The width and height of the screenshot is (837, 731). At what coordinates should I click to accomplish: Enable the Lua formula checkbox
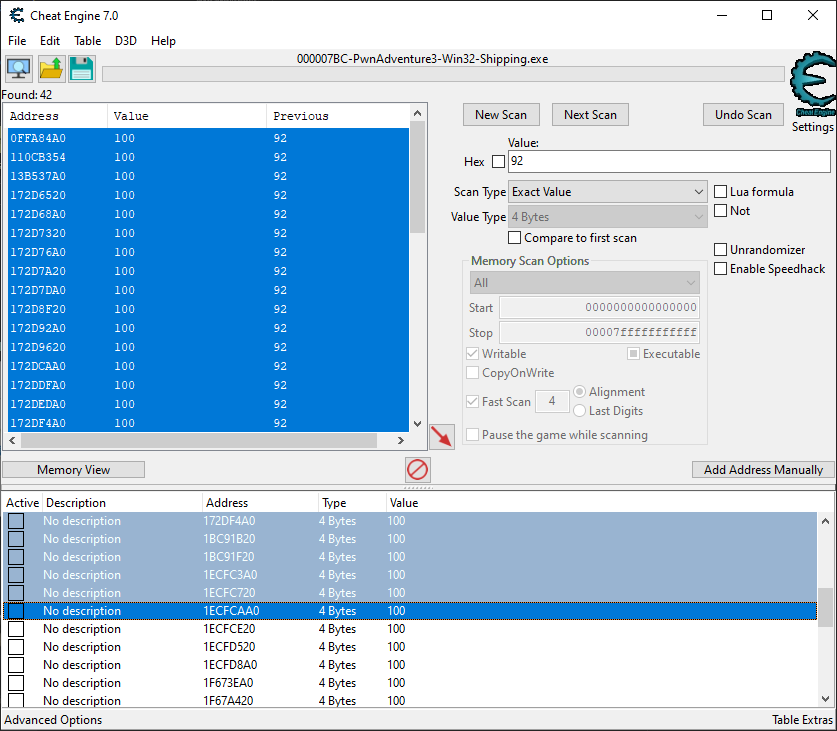pyautogui.click(x=721, y=192)
